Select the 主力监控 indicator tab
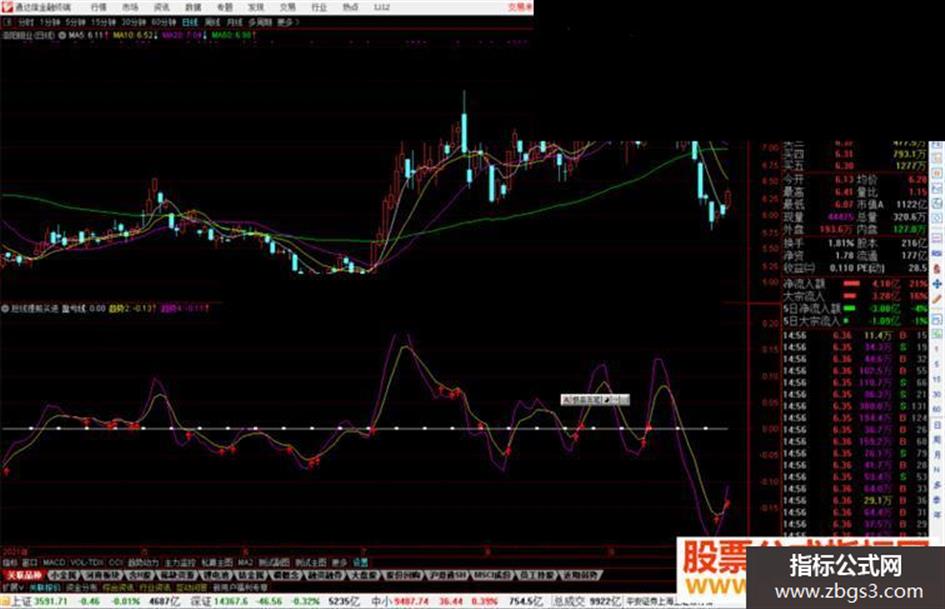Viewport: 945px width, 609px height. (x=180, y=563)
